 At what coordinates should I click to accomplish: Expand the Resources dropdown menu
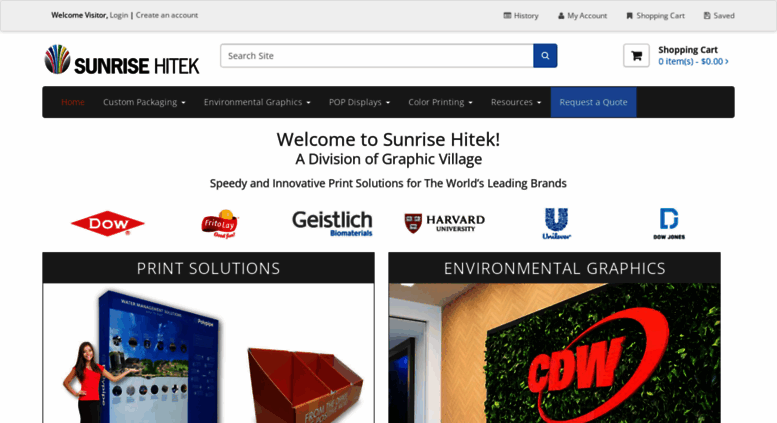tap(516, 102)
